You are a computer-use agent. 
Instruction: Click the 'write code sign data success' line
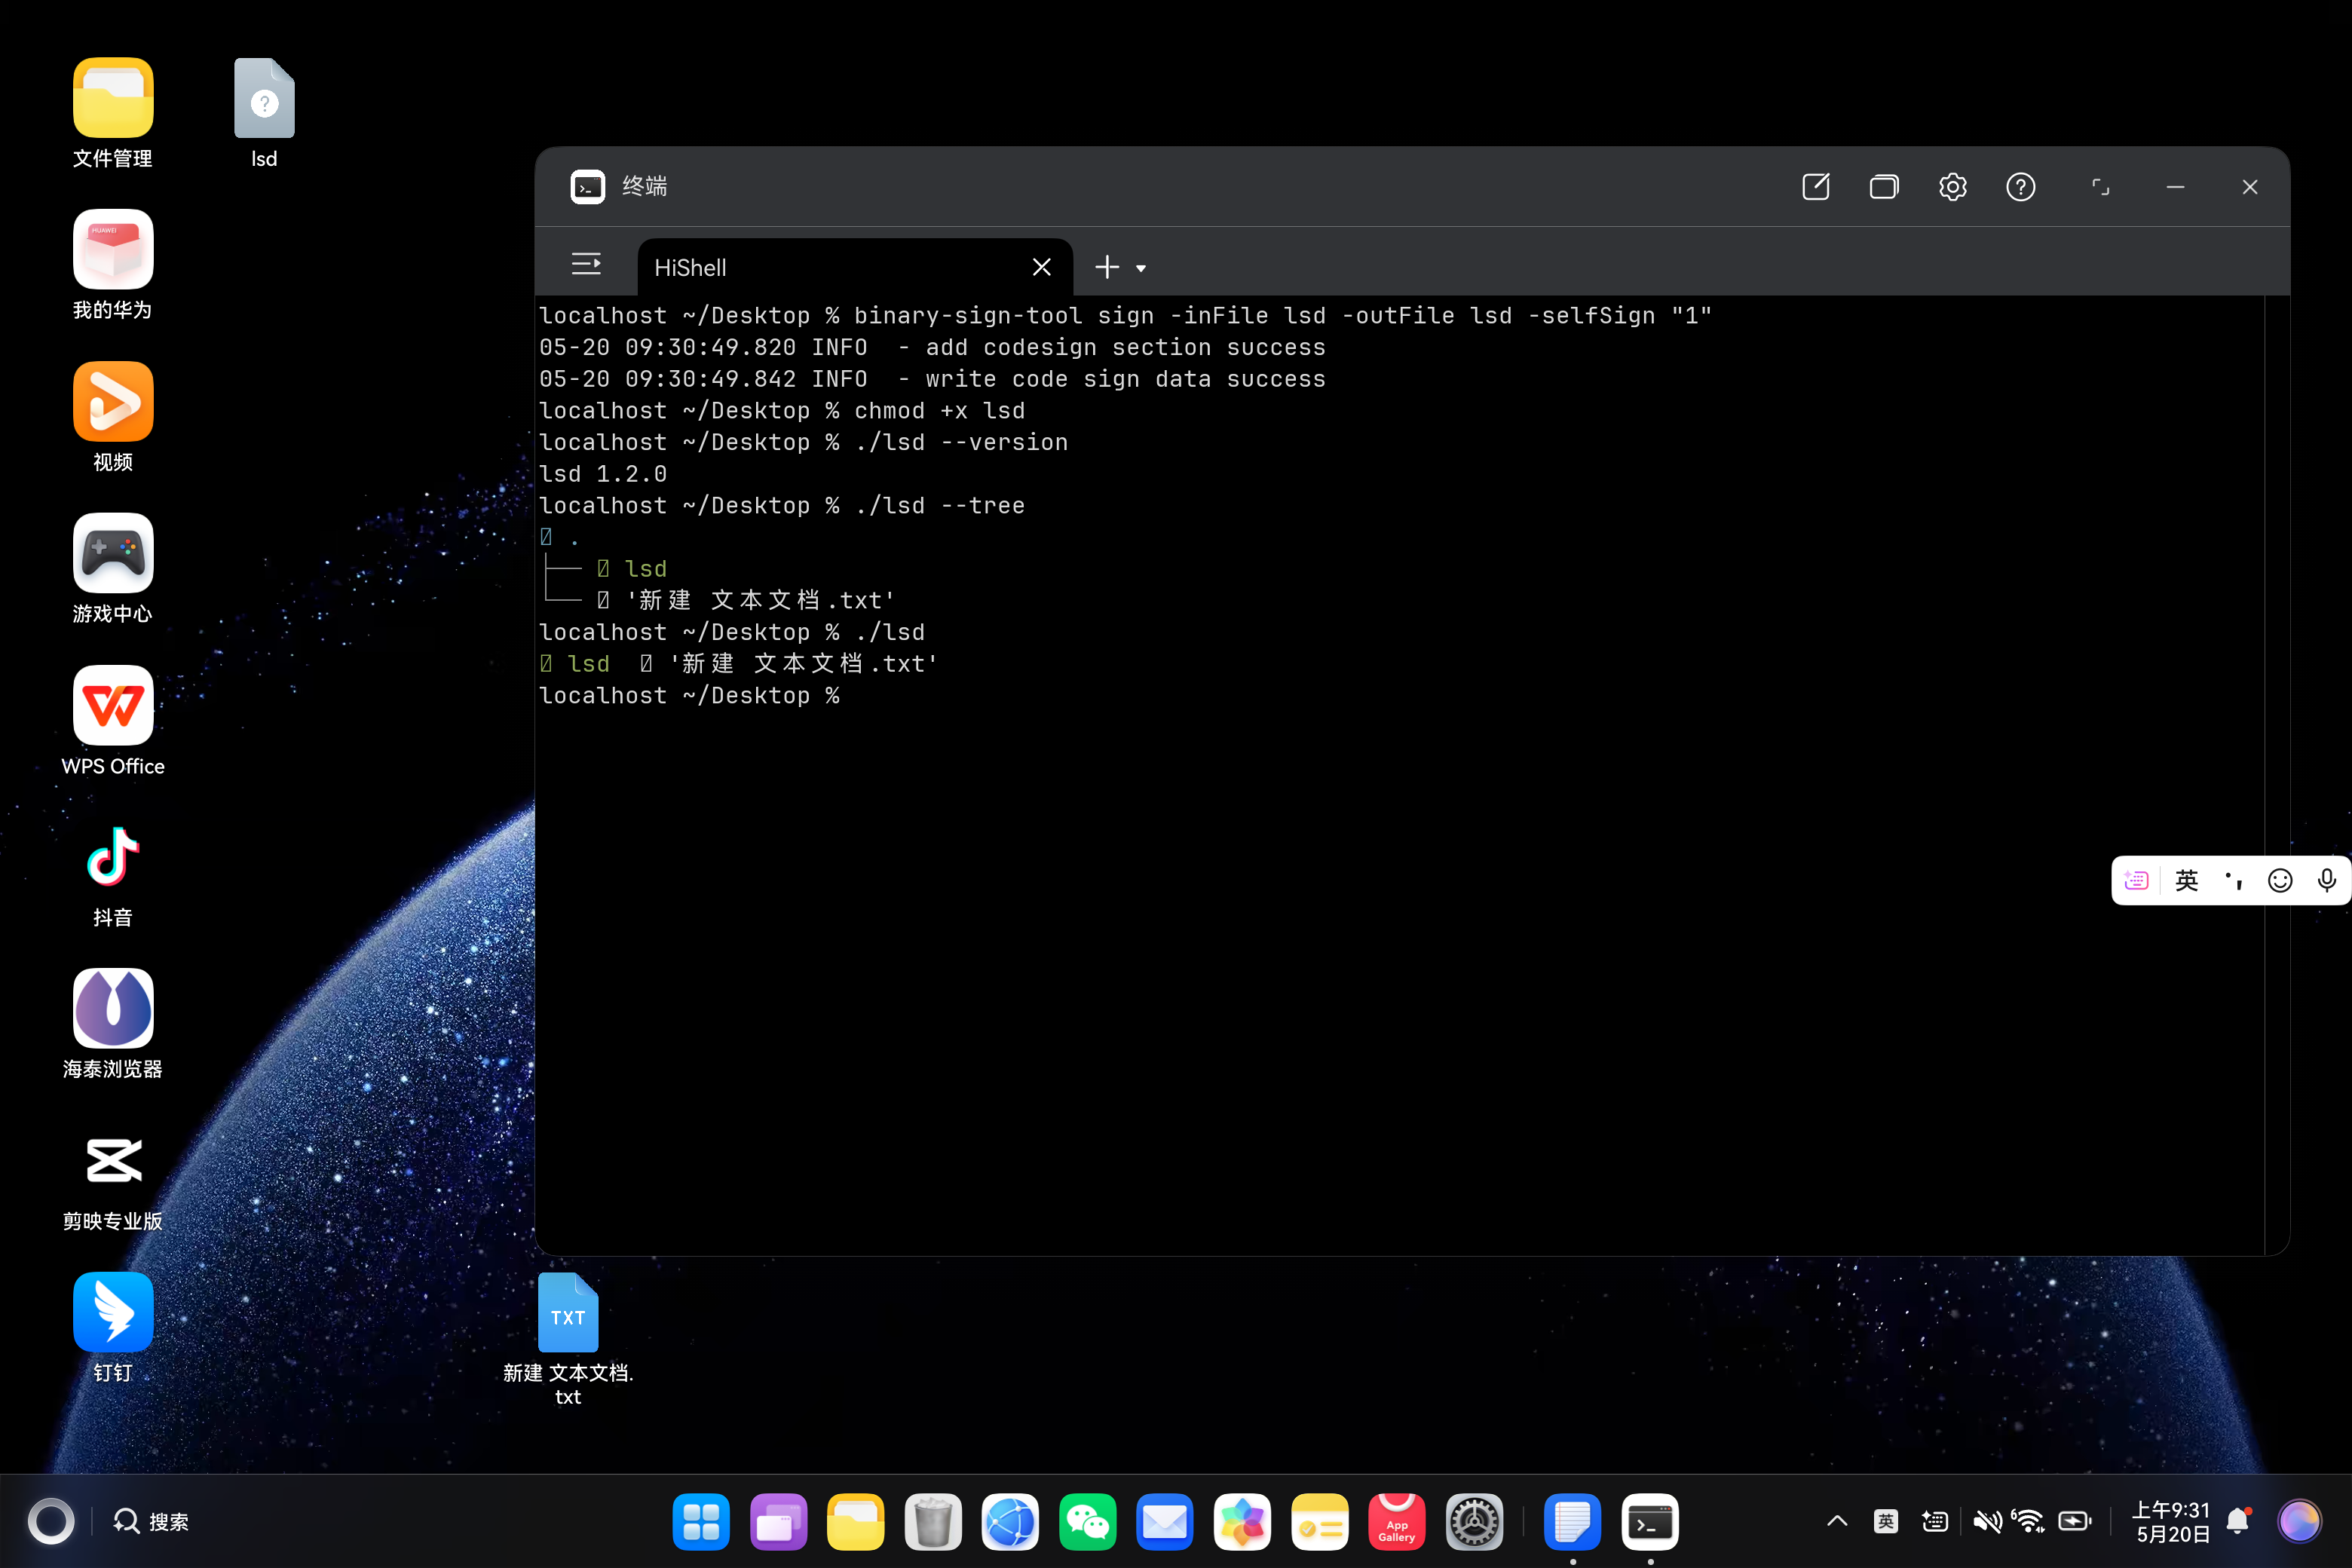[932, 379]
